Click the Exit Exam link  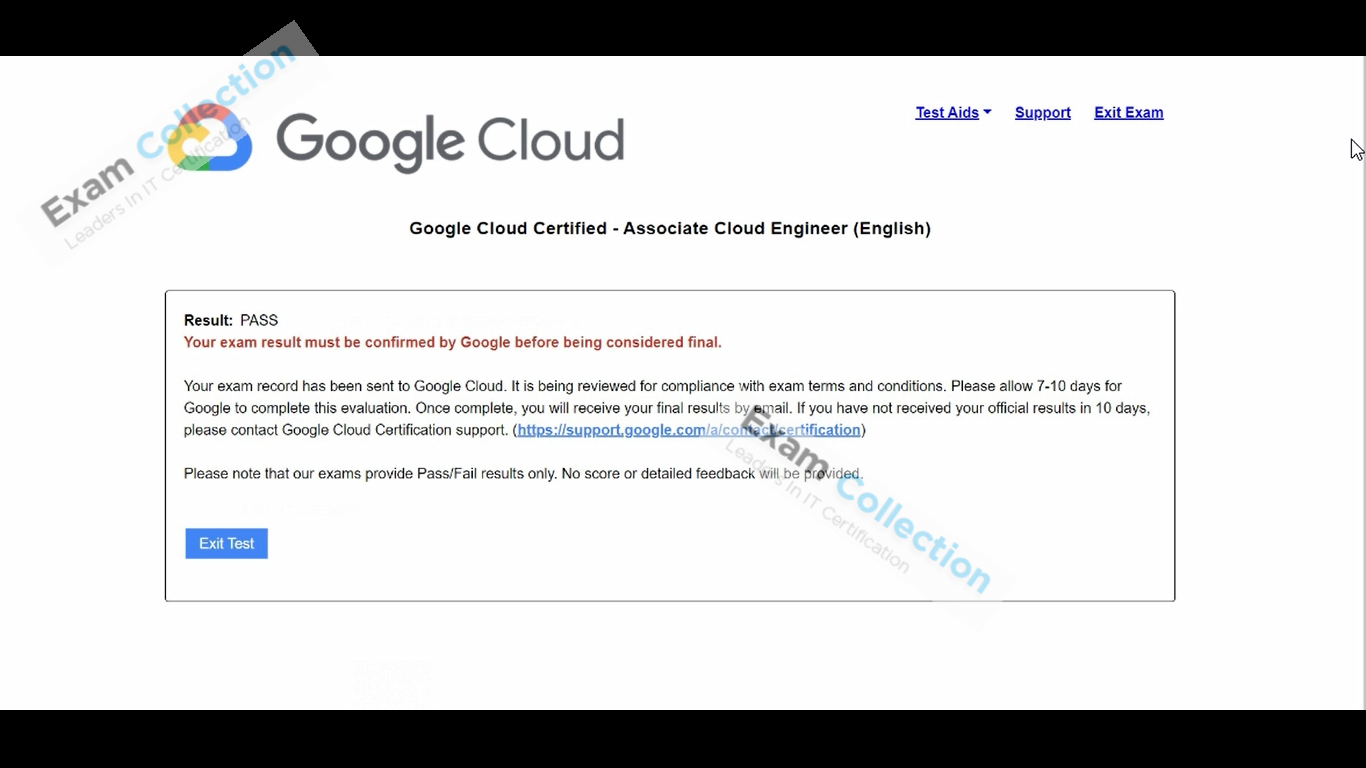click(1128, 113)
